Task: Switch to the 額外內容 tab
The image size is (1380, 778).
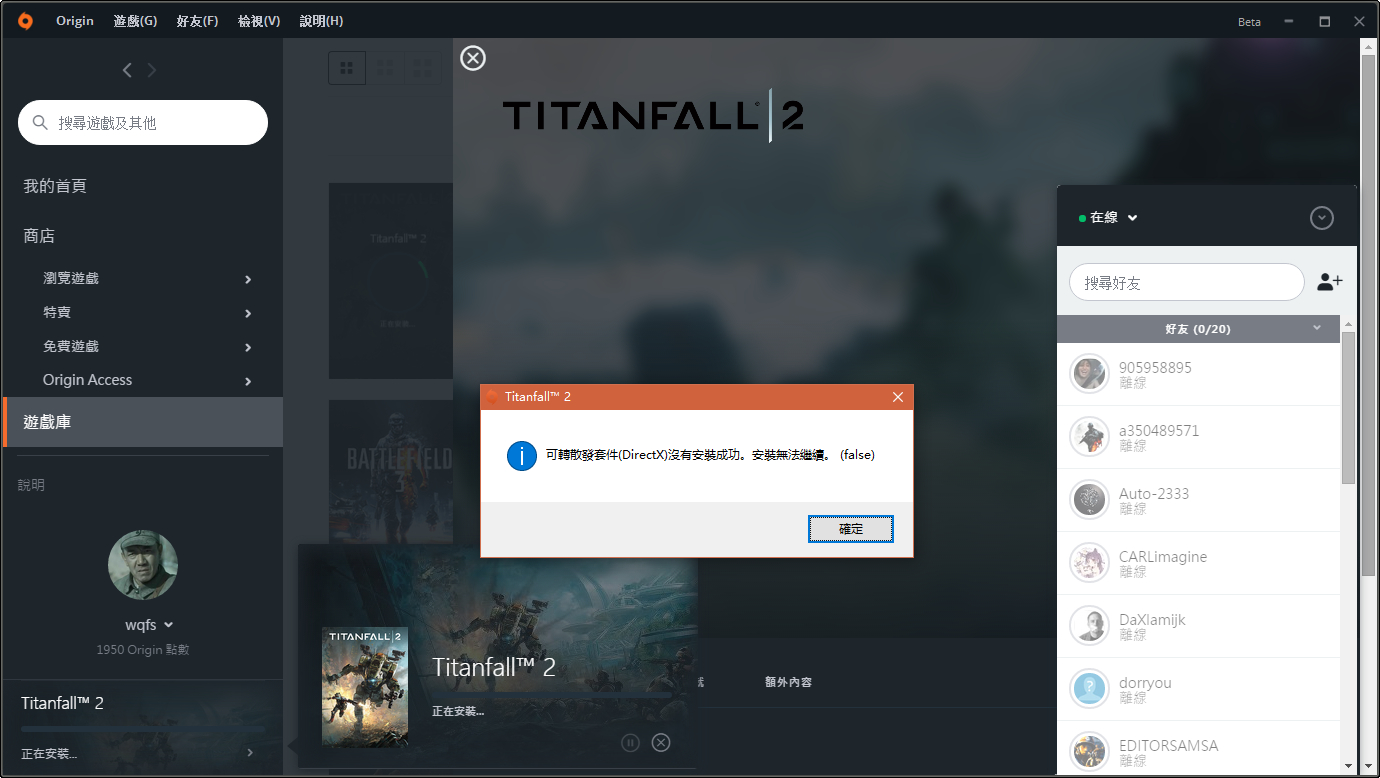Action: (x=788, y=682)
